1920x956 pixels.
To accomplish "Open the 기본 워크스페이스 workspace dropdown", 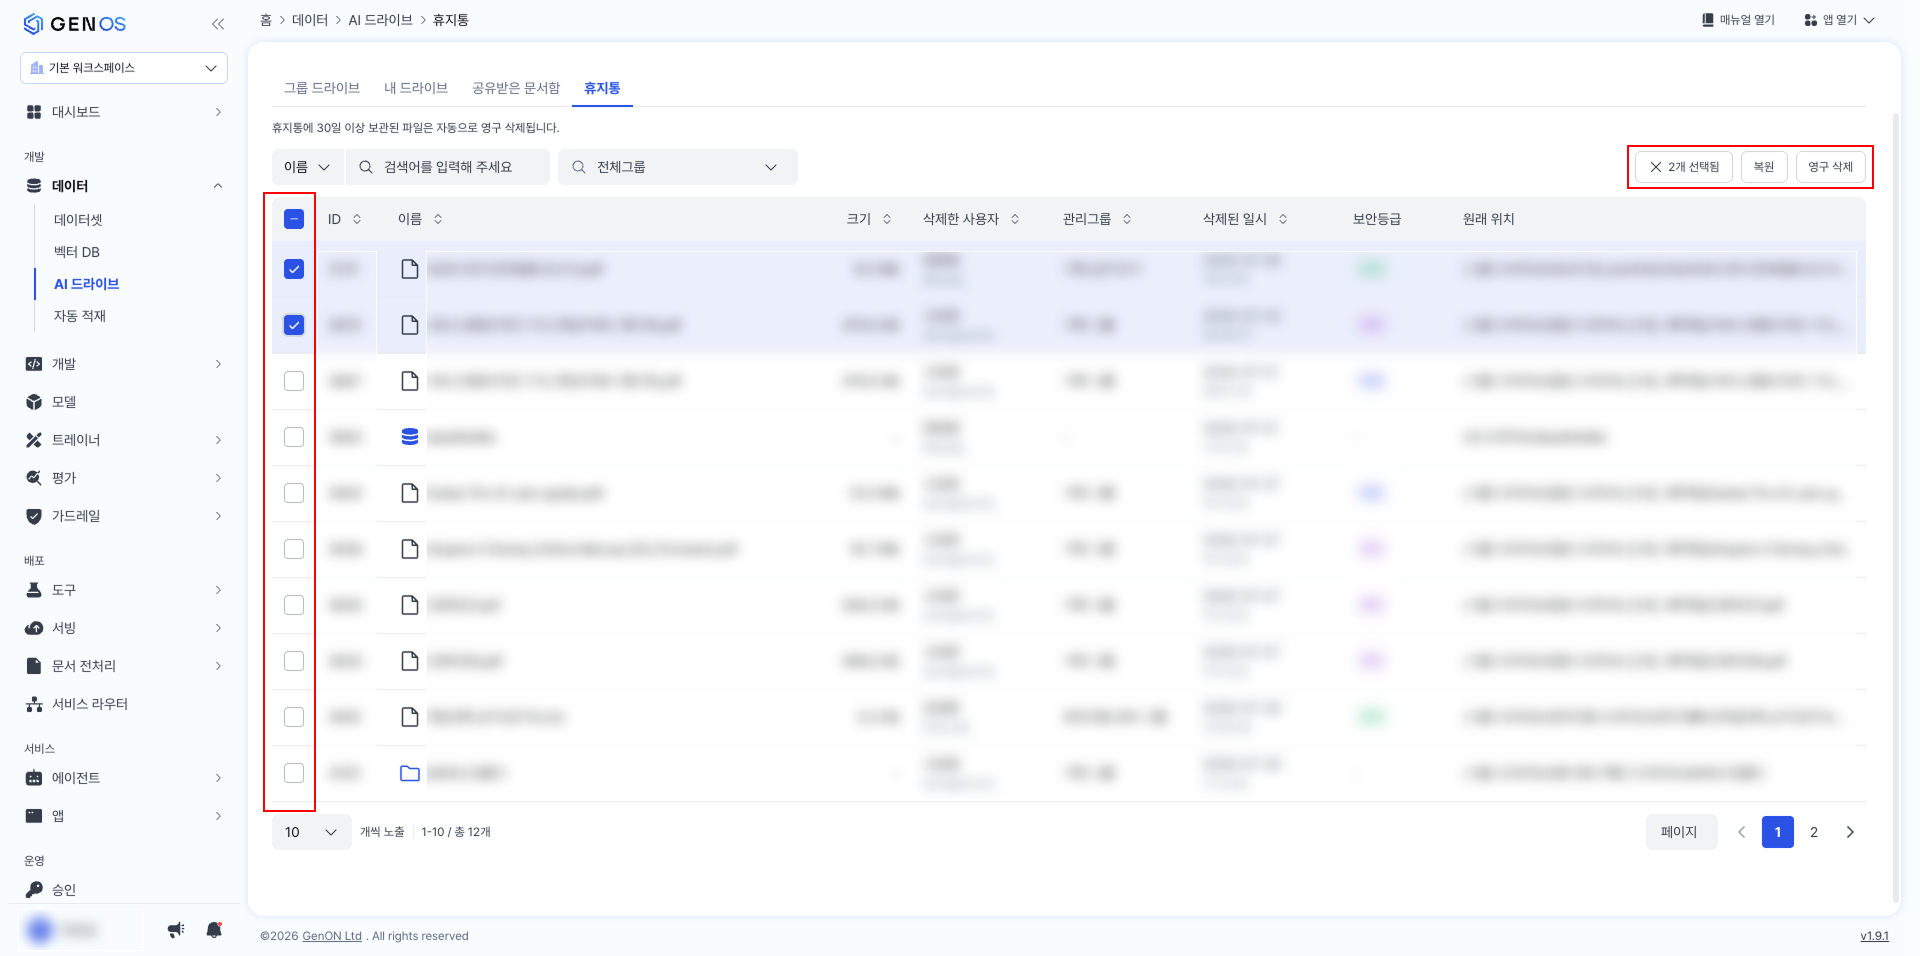I will pos(124,68).
